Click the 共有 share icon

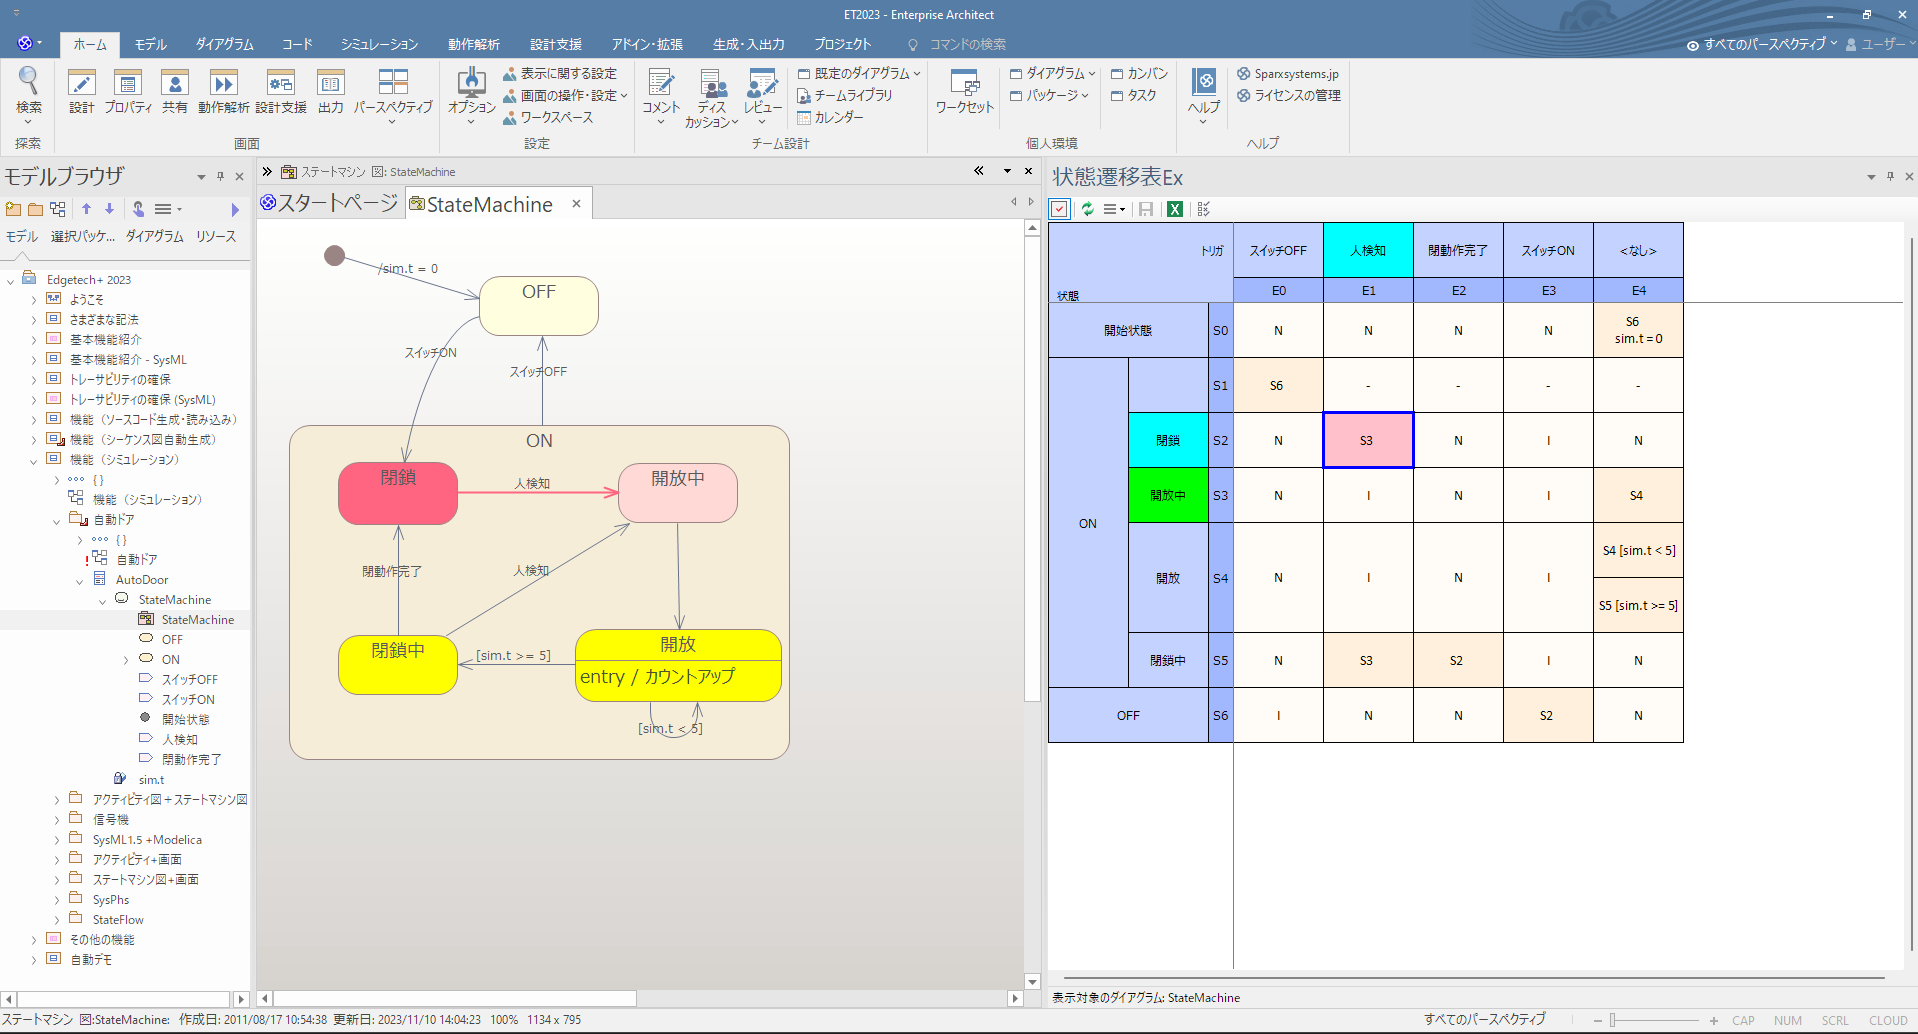pyautogui.click(x=175, y=92)
